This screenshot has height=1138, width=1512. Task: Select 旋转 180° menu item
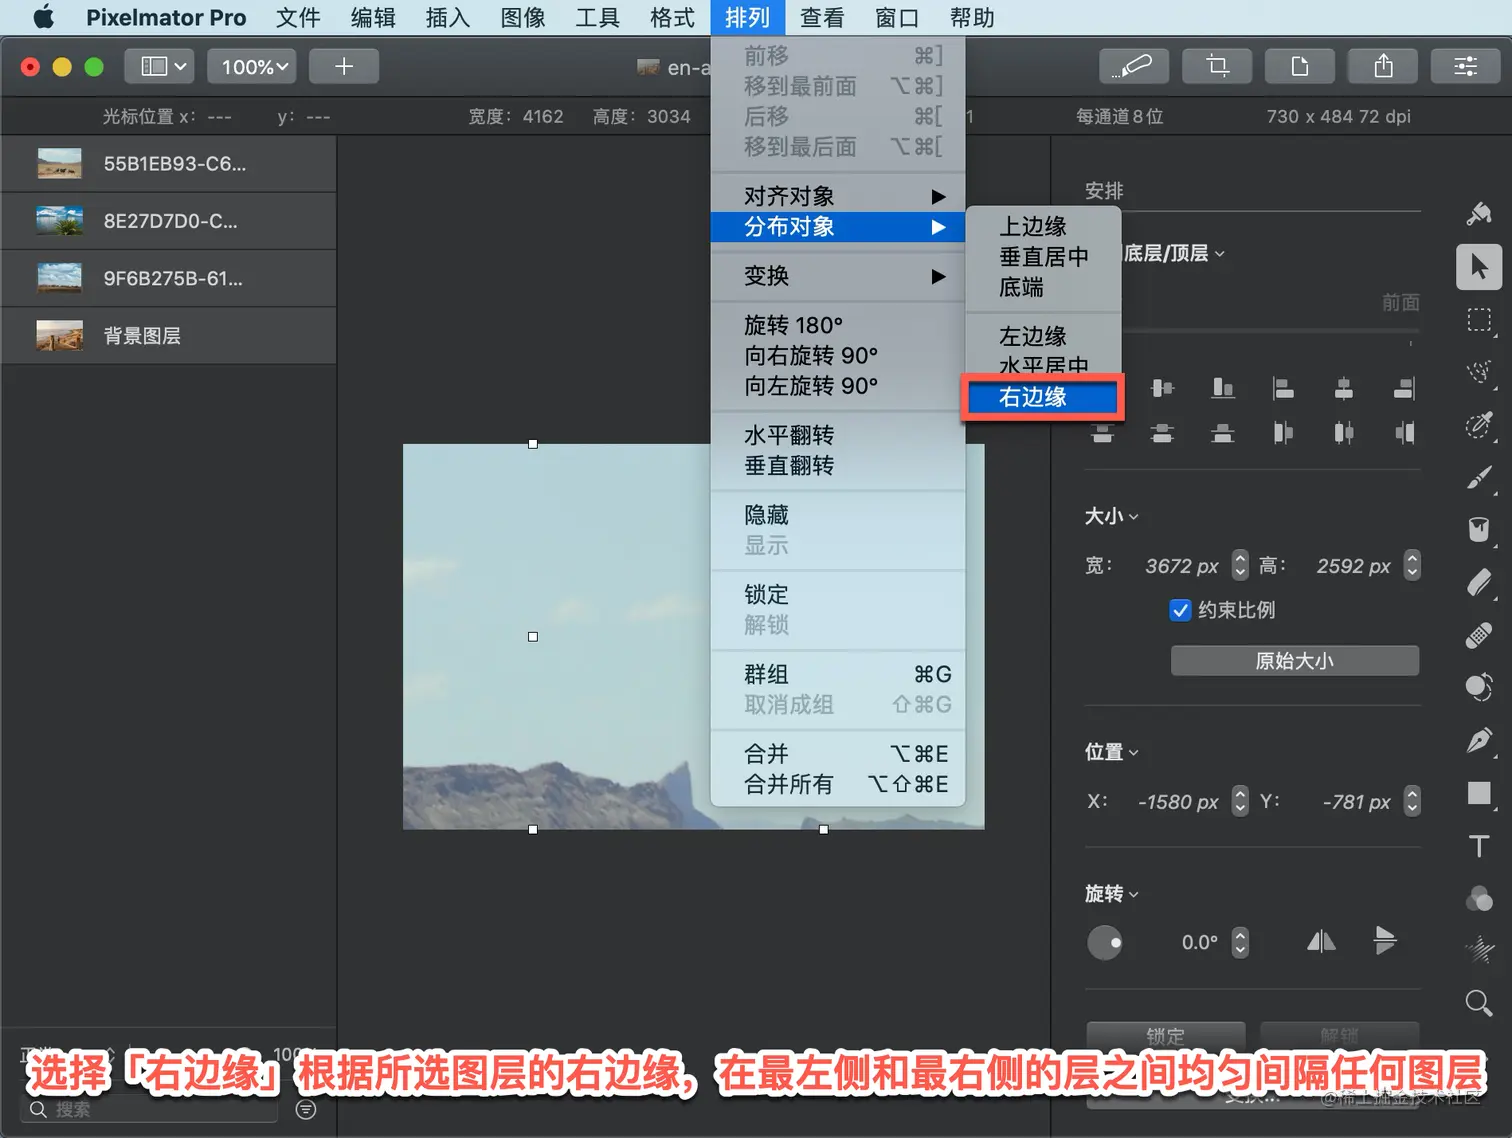pyautogui.click(x=838, y=325)
